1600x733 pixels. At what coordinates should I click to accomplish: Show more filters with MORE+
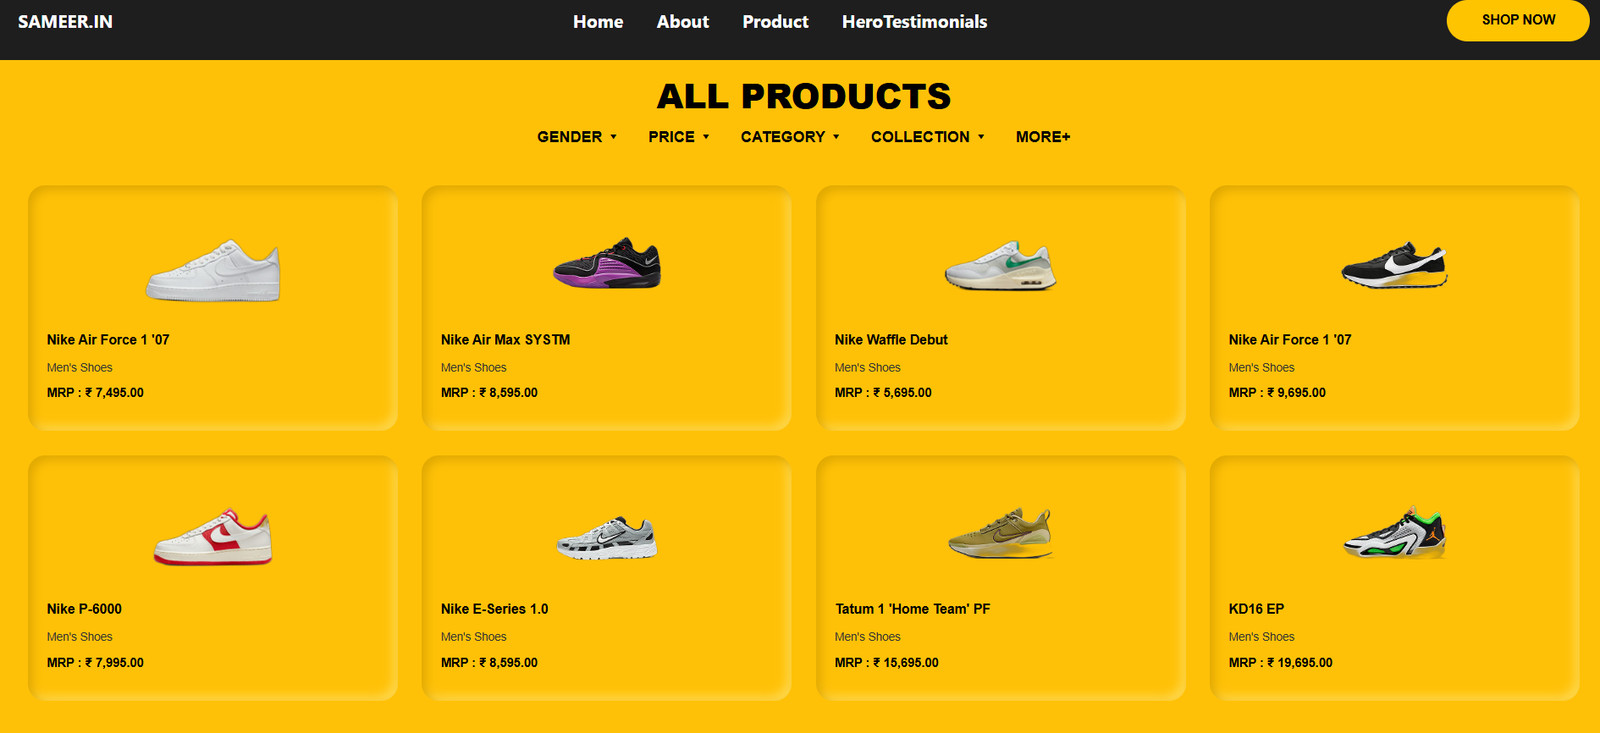pos(1043,137)
